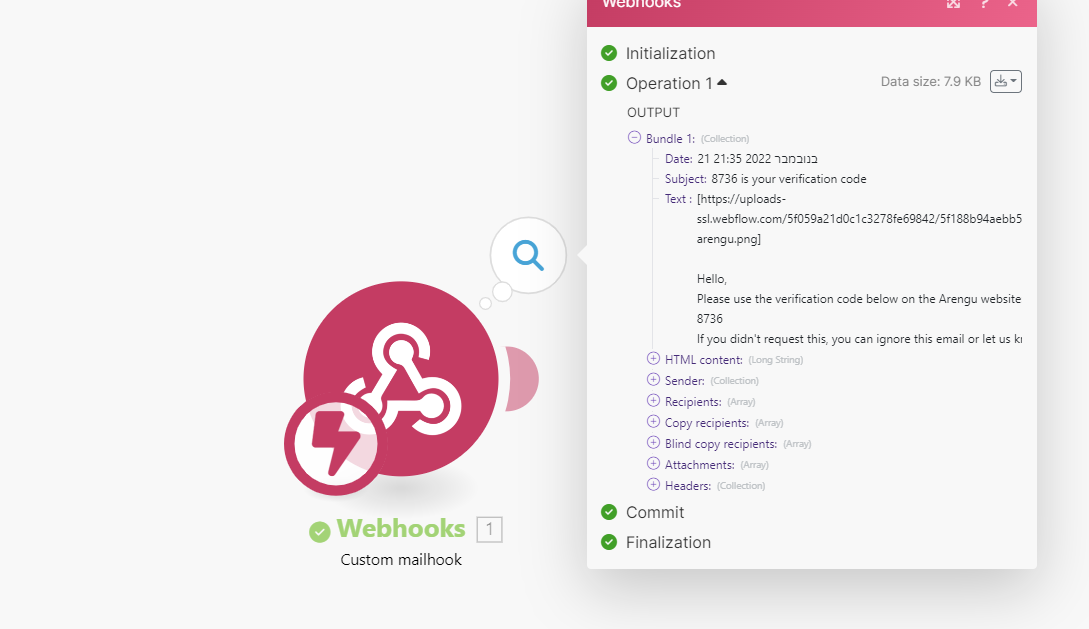Click the Webhooks module name label
This screenshot has height=629, width=1089.
pos(401,529)
